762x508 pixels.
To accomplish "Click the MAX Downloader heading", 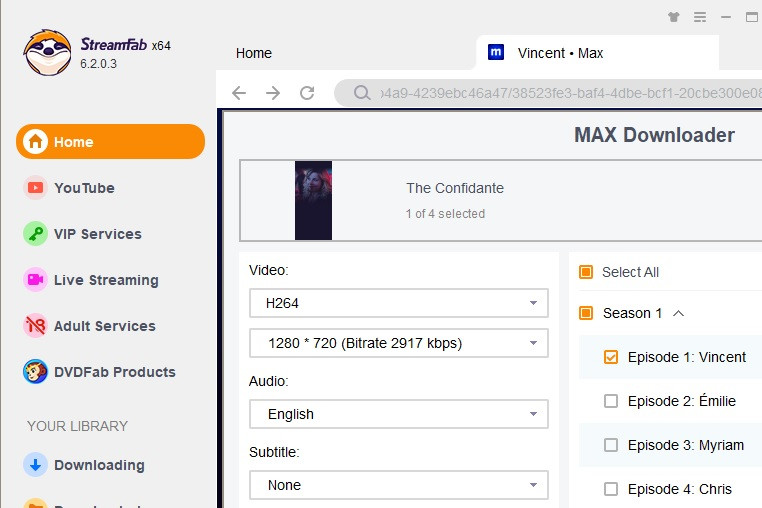I will [x=654, y=135].
